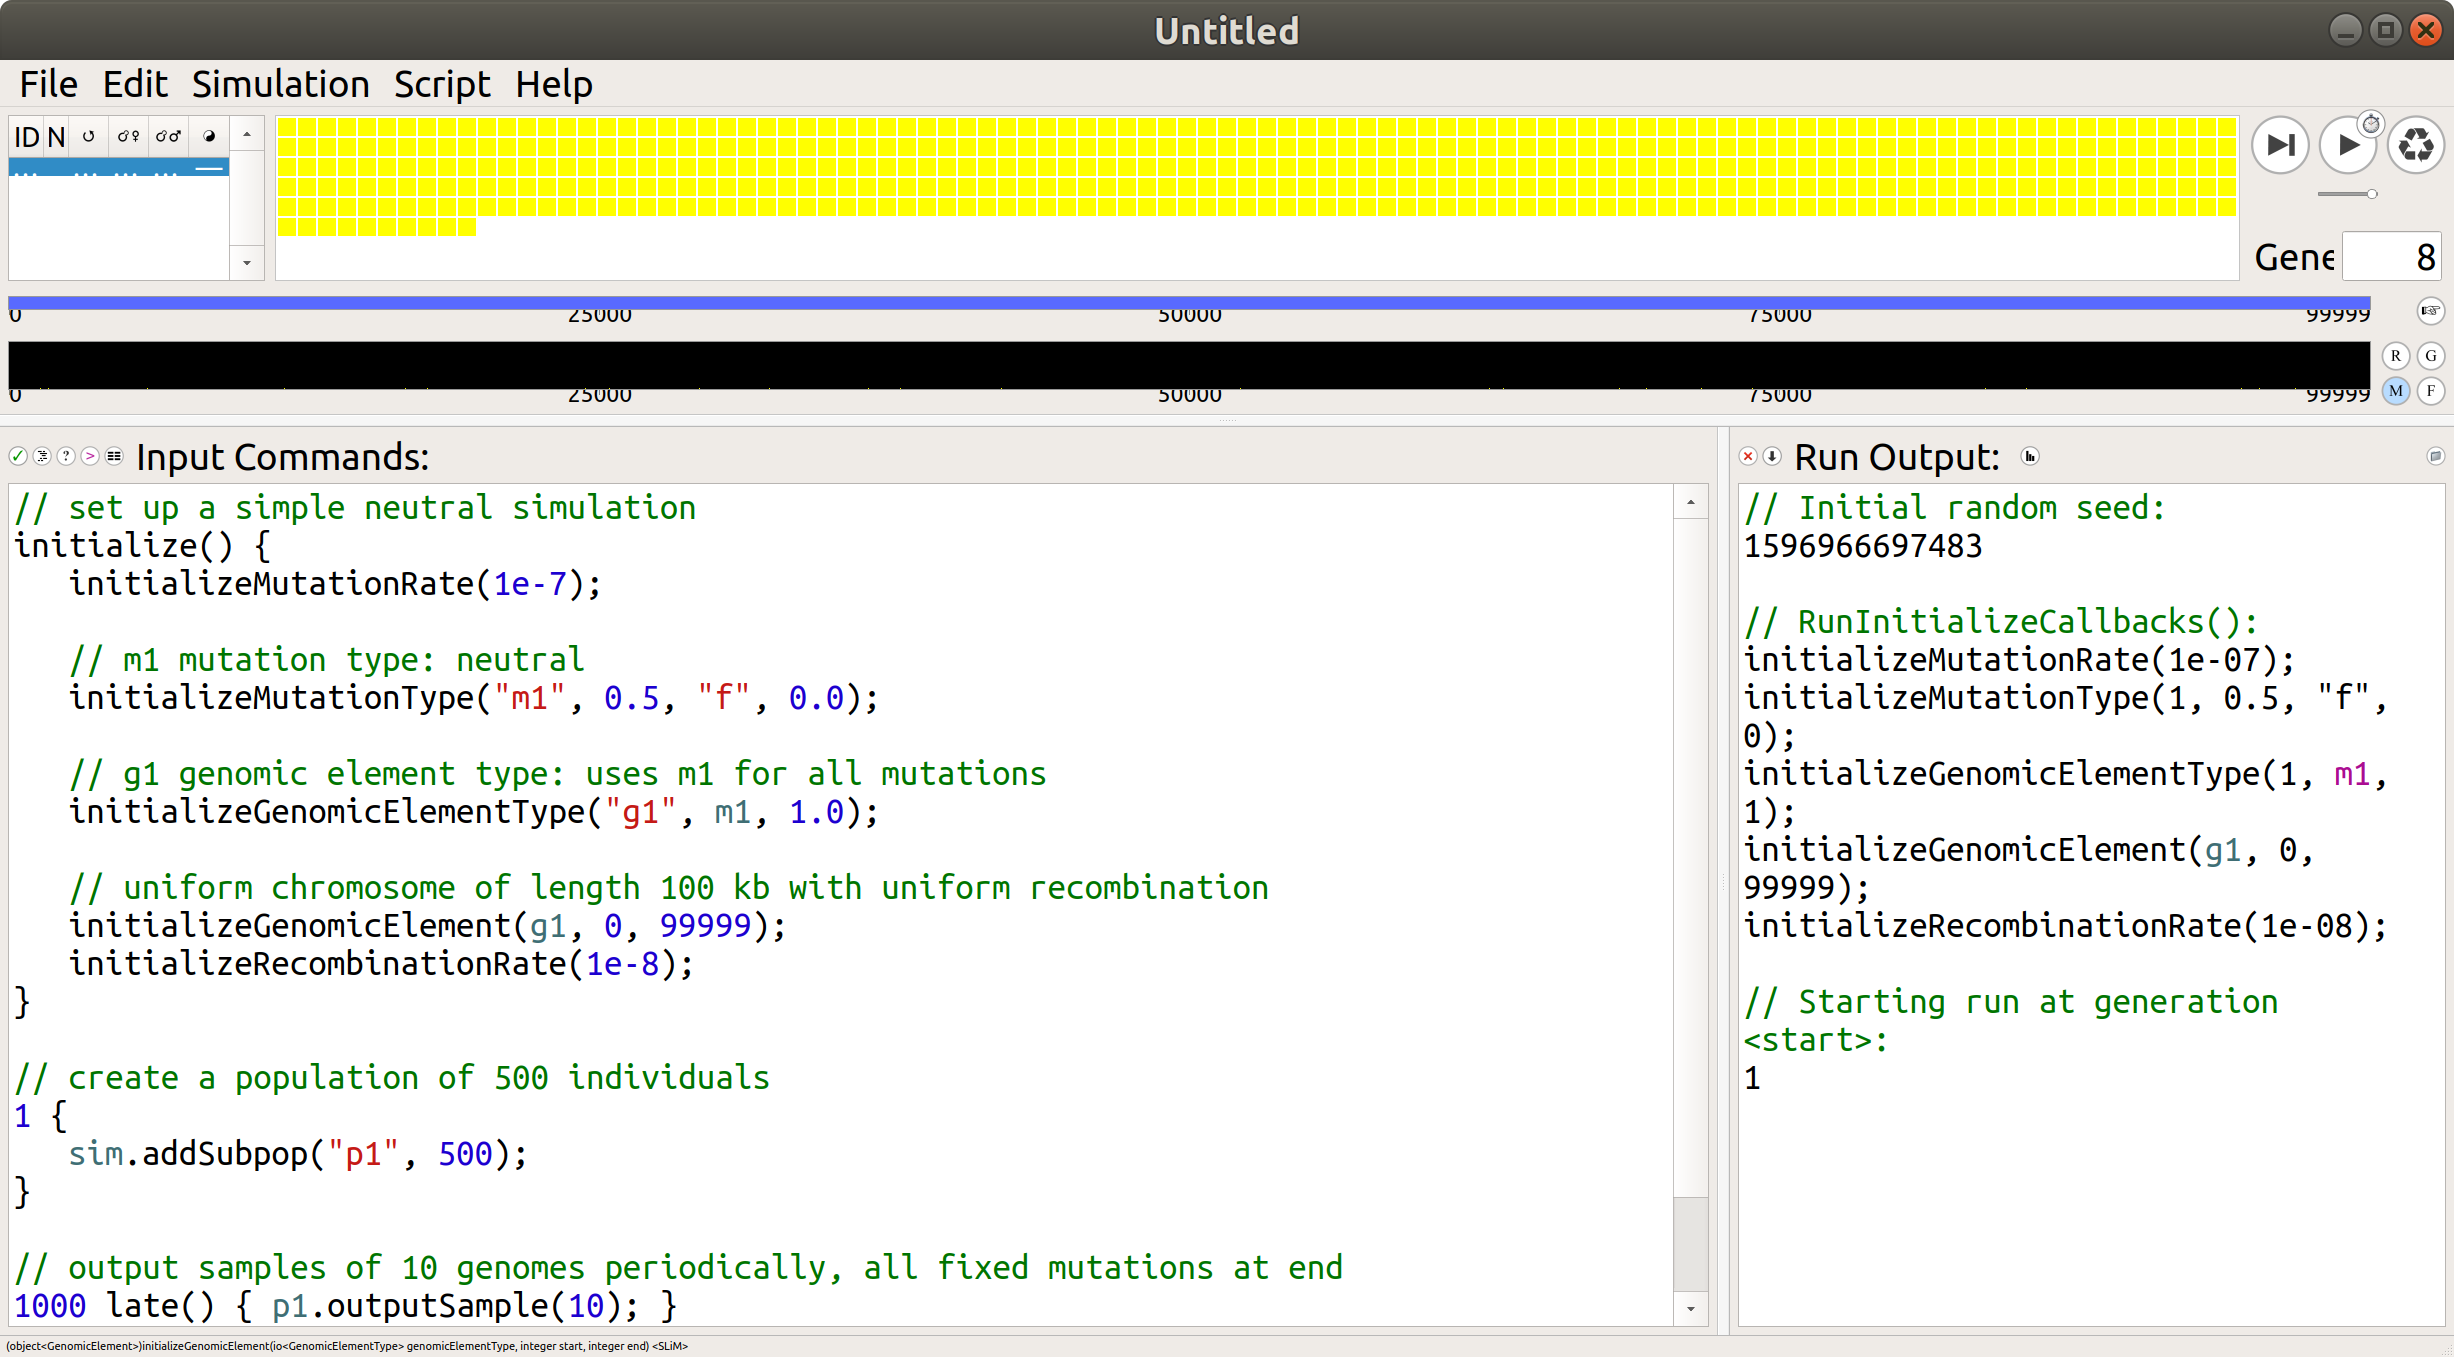Toggle mutation display with the M button
This screenshot has width=2454, height=1357.
2395,391
